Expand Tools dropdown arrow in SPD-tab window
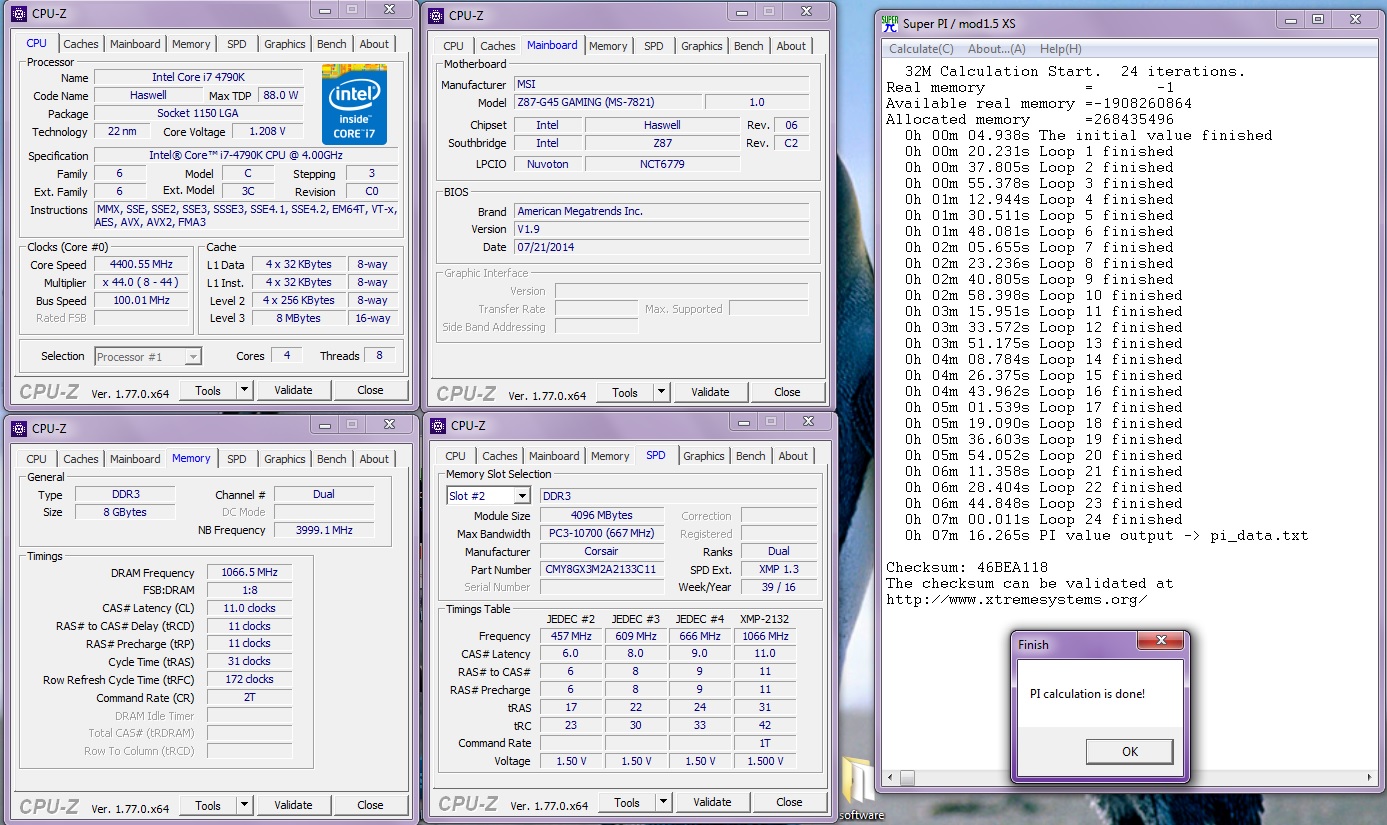The width and height of the screenshot is (1387, 825). (x=664, y=803)
